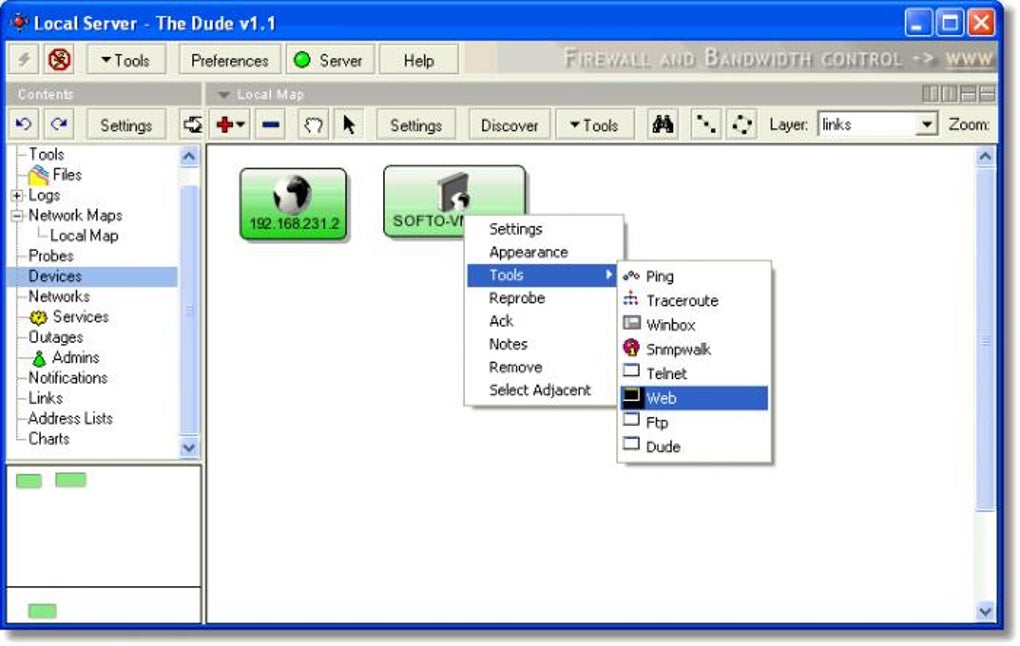Click the binoculars find icon
Viewport: 1020px width, 646px height.
point(662,124)
